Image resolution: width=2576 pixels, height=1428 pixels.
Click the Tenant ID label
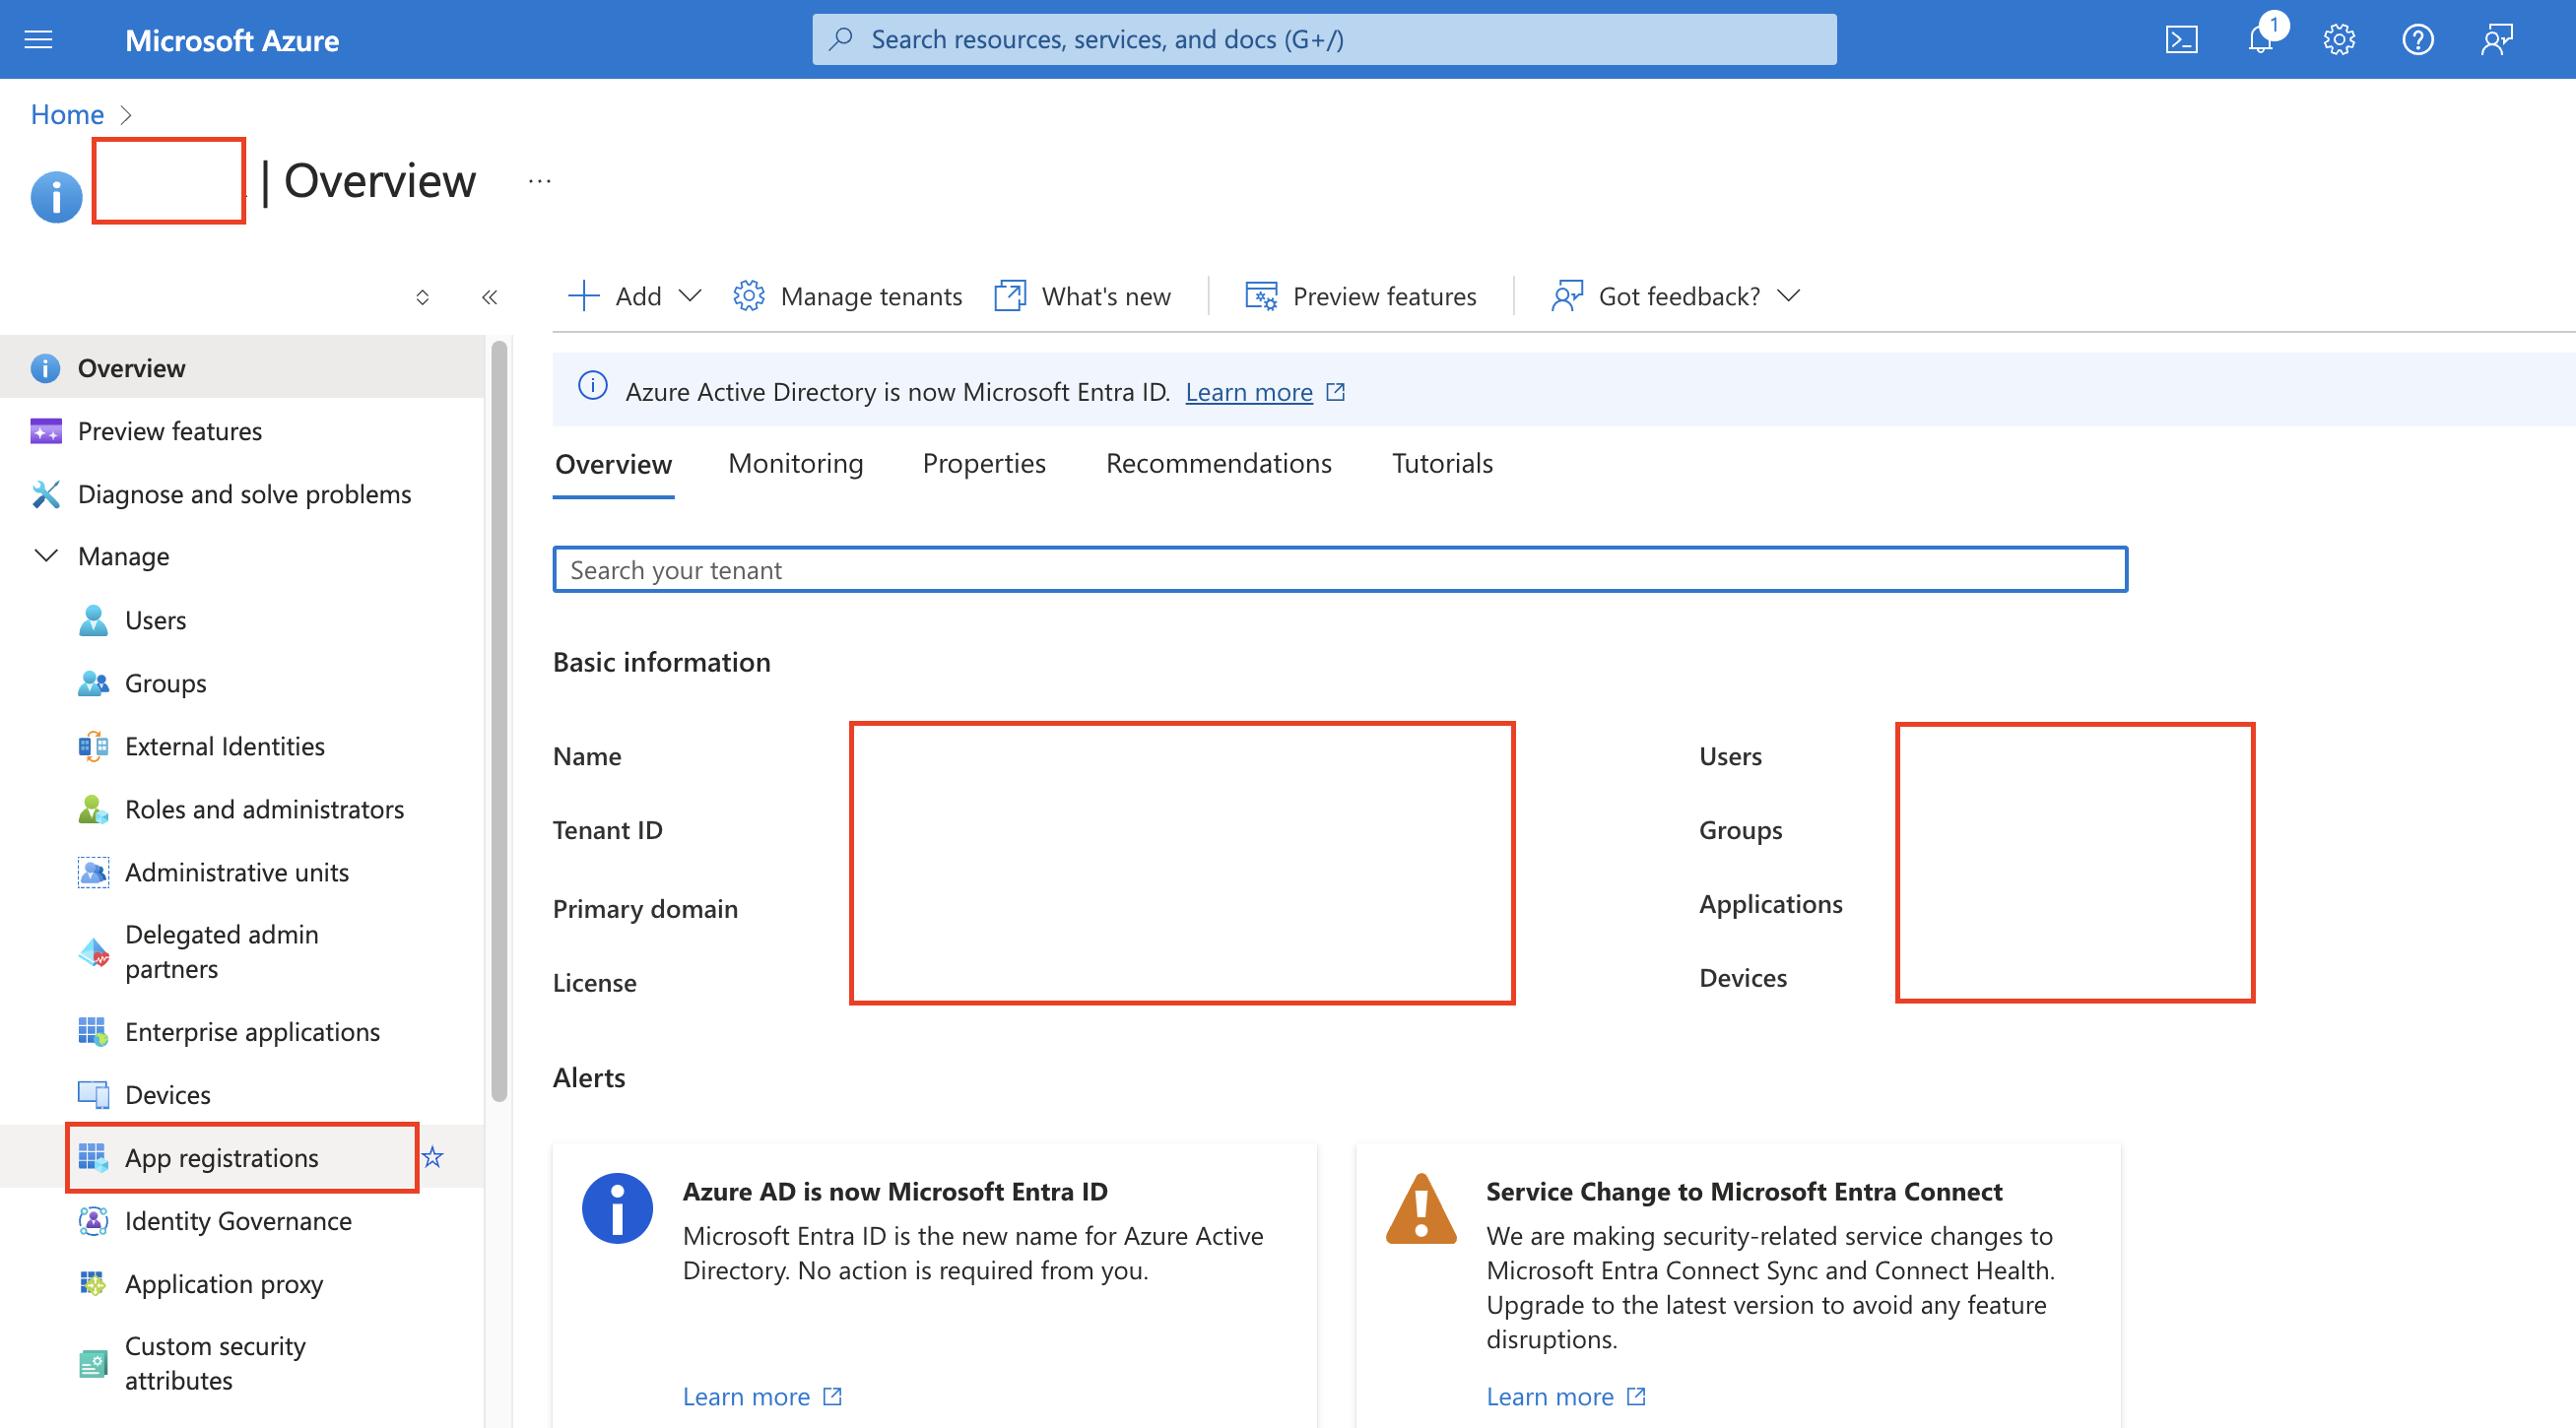607,830
